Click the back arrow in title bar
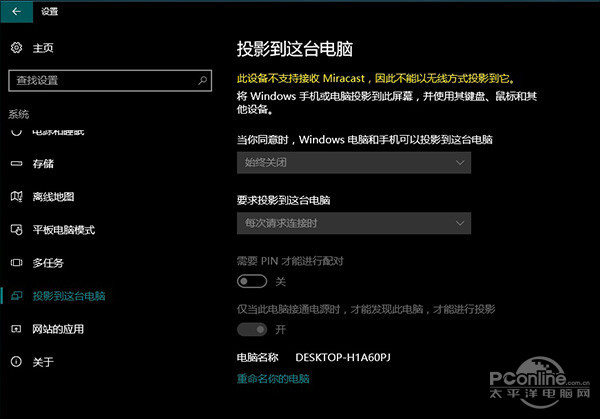Viewport: 600px width, 419px height. click(x=16, y=13)
